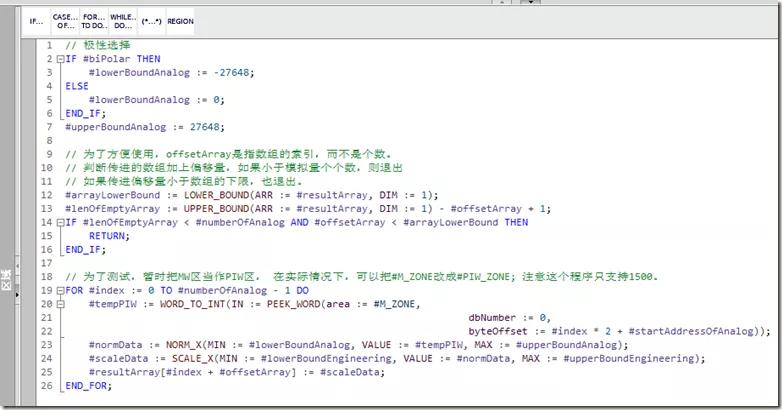Click #resultArray[#index + #offsetArray] on line 25
This screenshot has height=410, width=782.
(193, 372)
